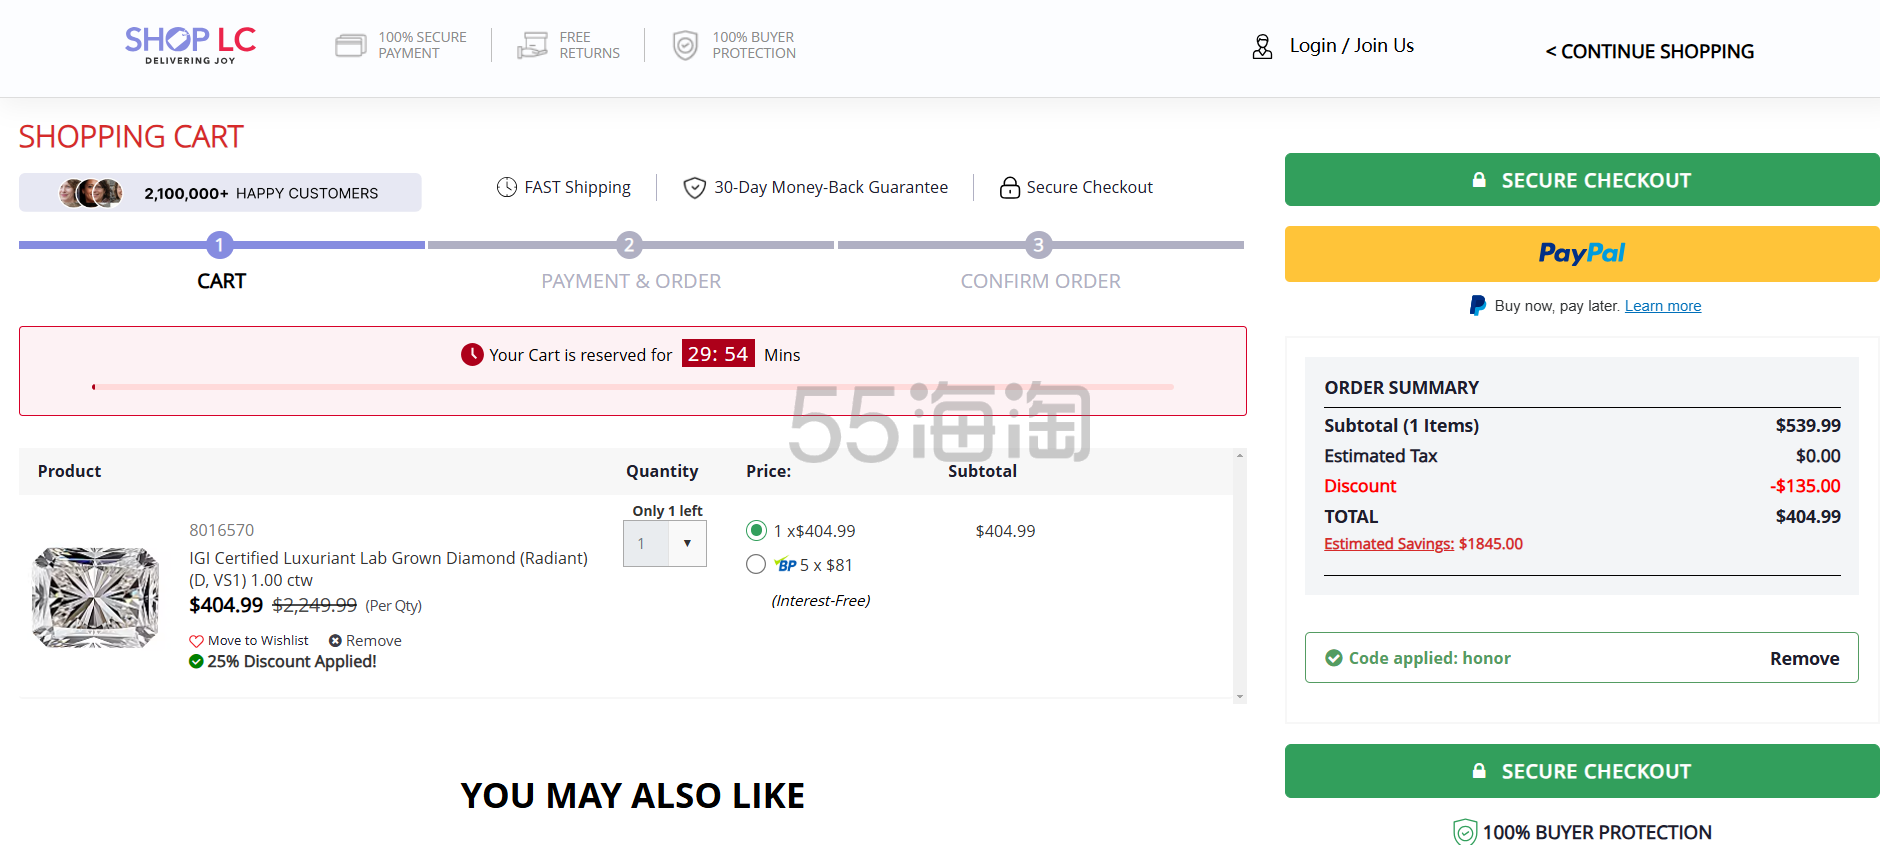Go to Payment & Order step 2
This screenshot has height=845, width=1880.
tap(629, 245)
